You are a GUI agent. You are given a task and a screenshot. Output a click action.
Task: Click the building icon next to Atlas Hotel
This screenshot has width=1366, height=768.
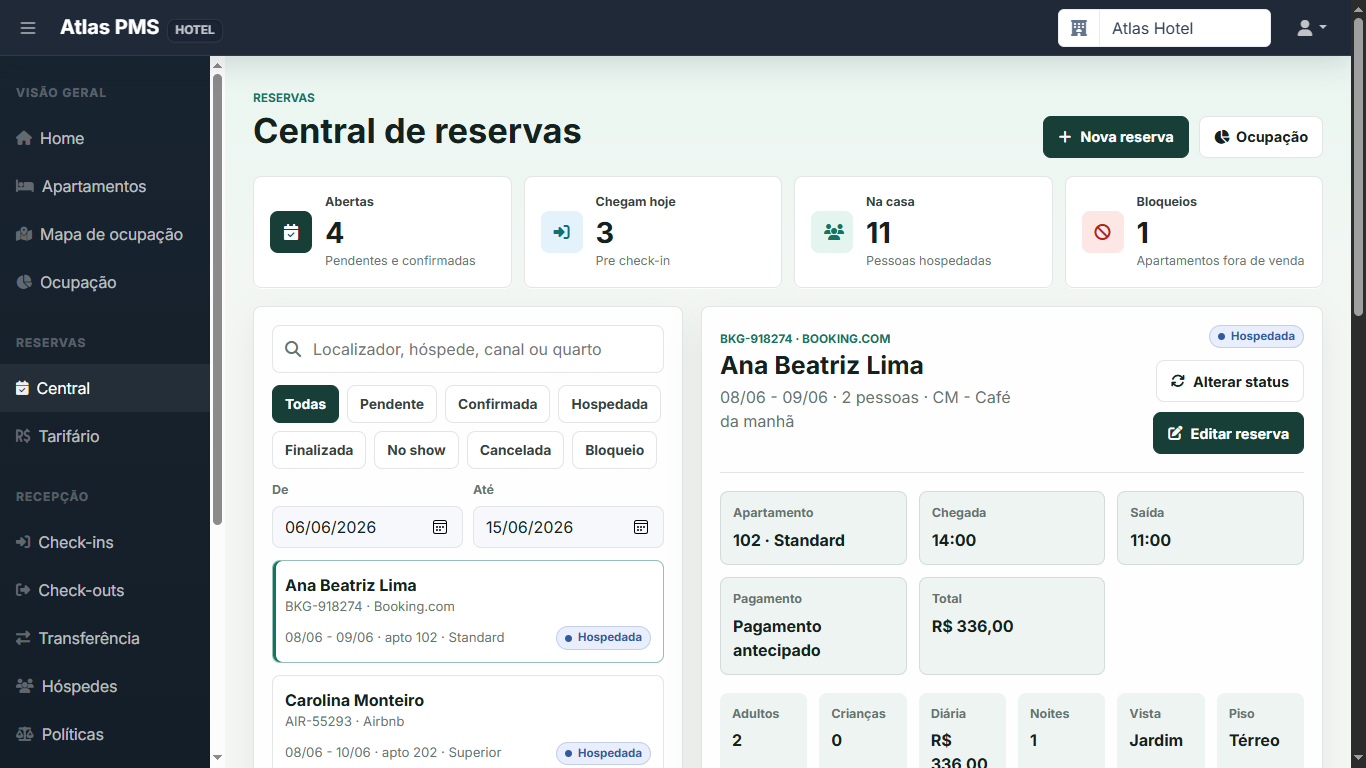tap(1079, 28)
